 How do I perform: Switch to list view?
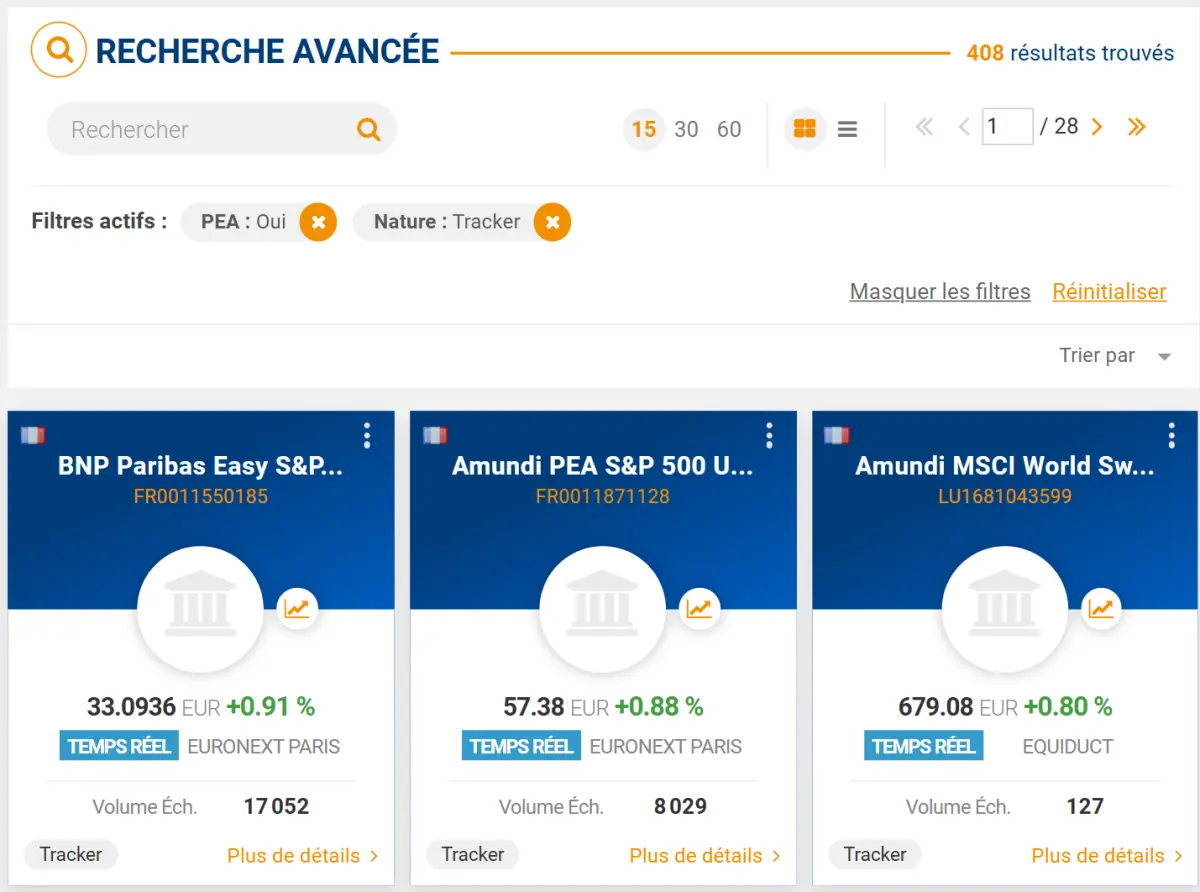[x=848, y=130]
